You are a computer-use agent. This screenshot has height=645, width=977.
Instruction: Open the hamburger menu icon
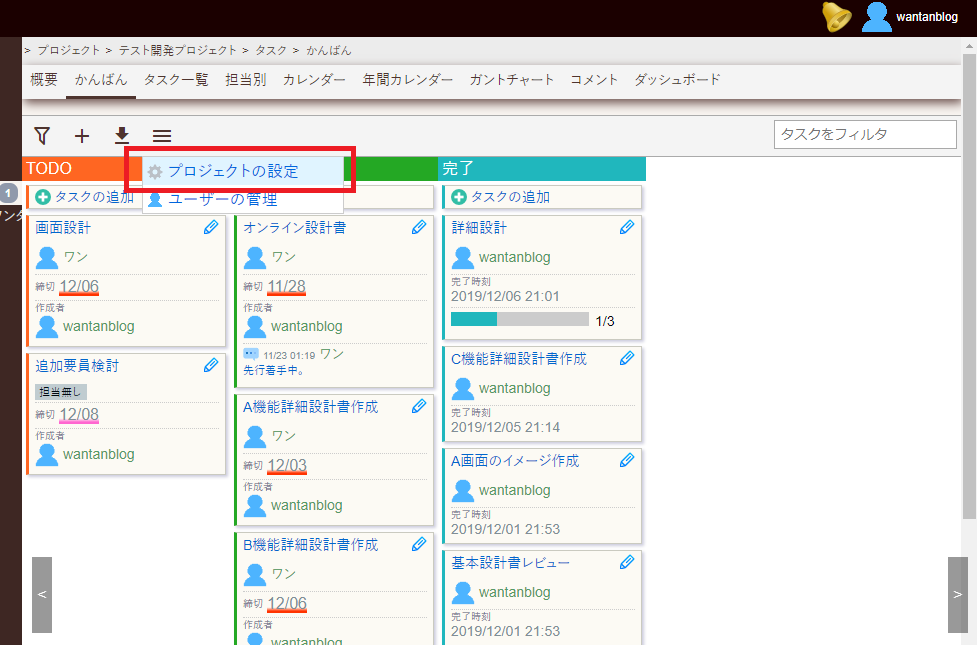162,135
